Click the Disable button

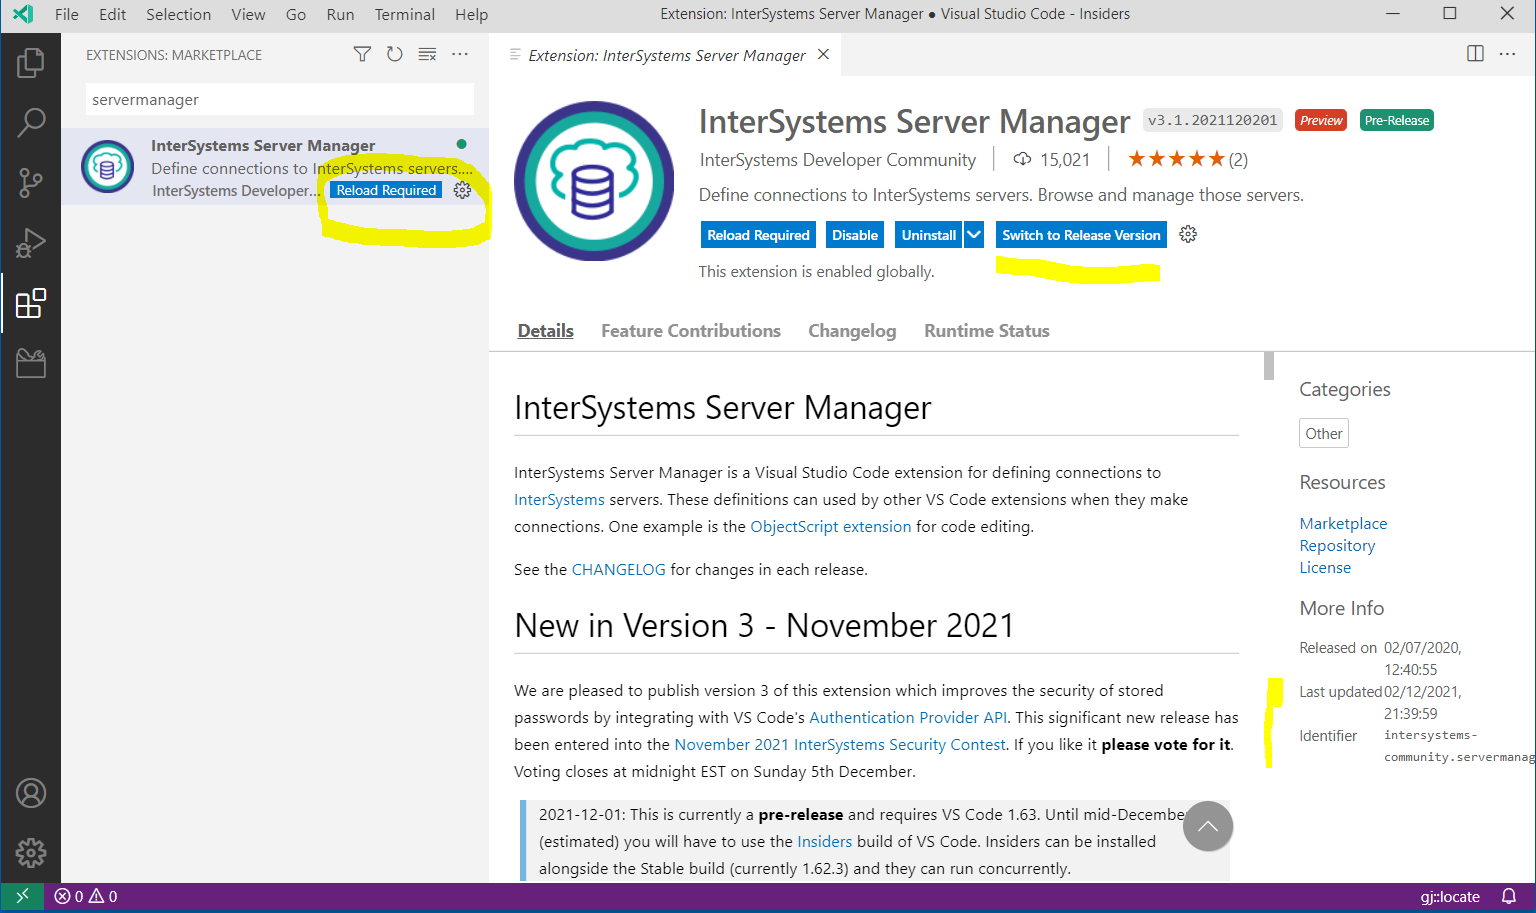[x=855, y=235]
